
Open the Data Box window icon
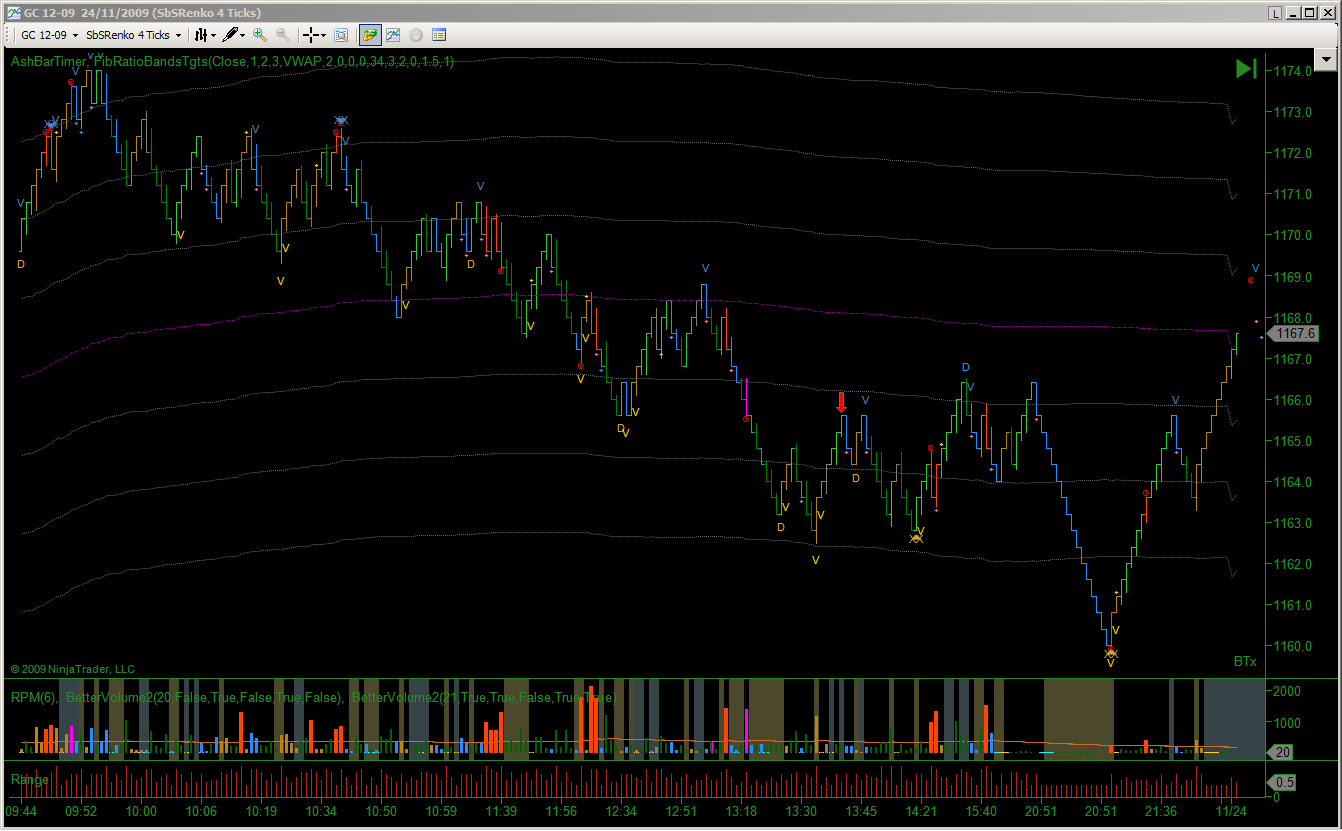341,35
